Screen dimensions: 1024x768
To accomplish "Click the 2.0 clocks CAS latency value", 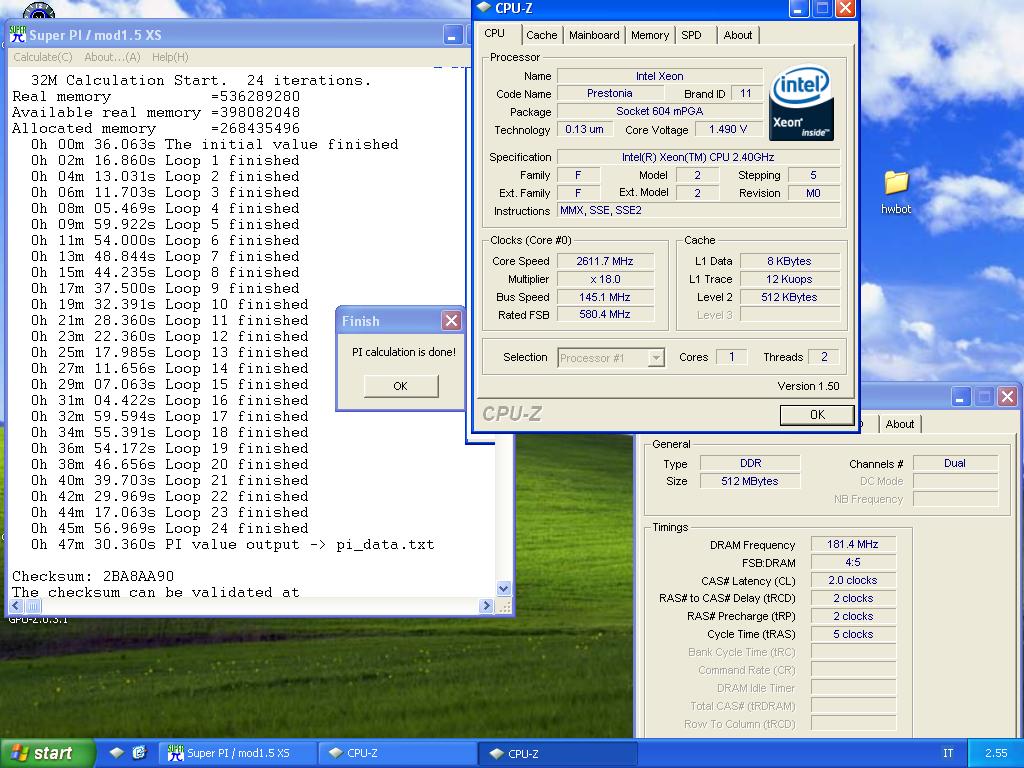I will [853, 580].
